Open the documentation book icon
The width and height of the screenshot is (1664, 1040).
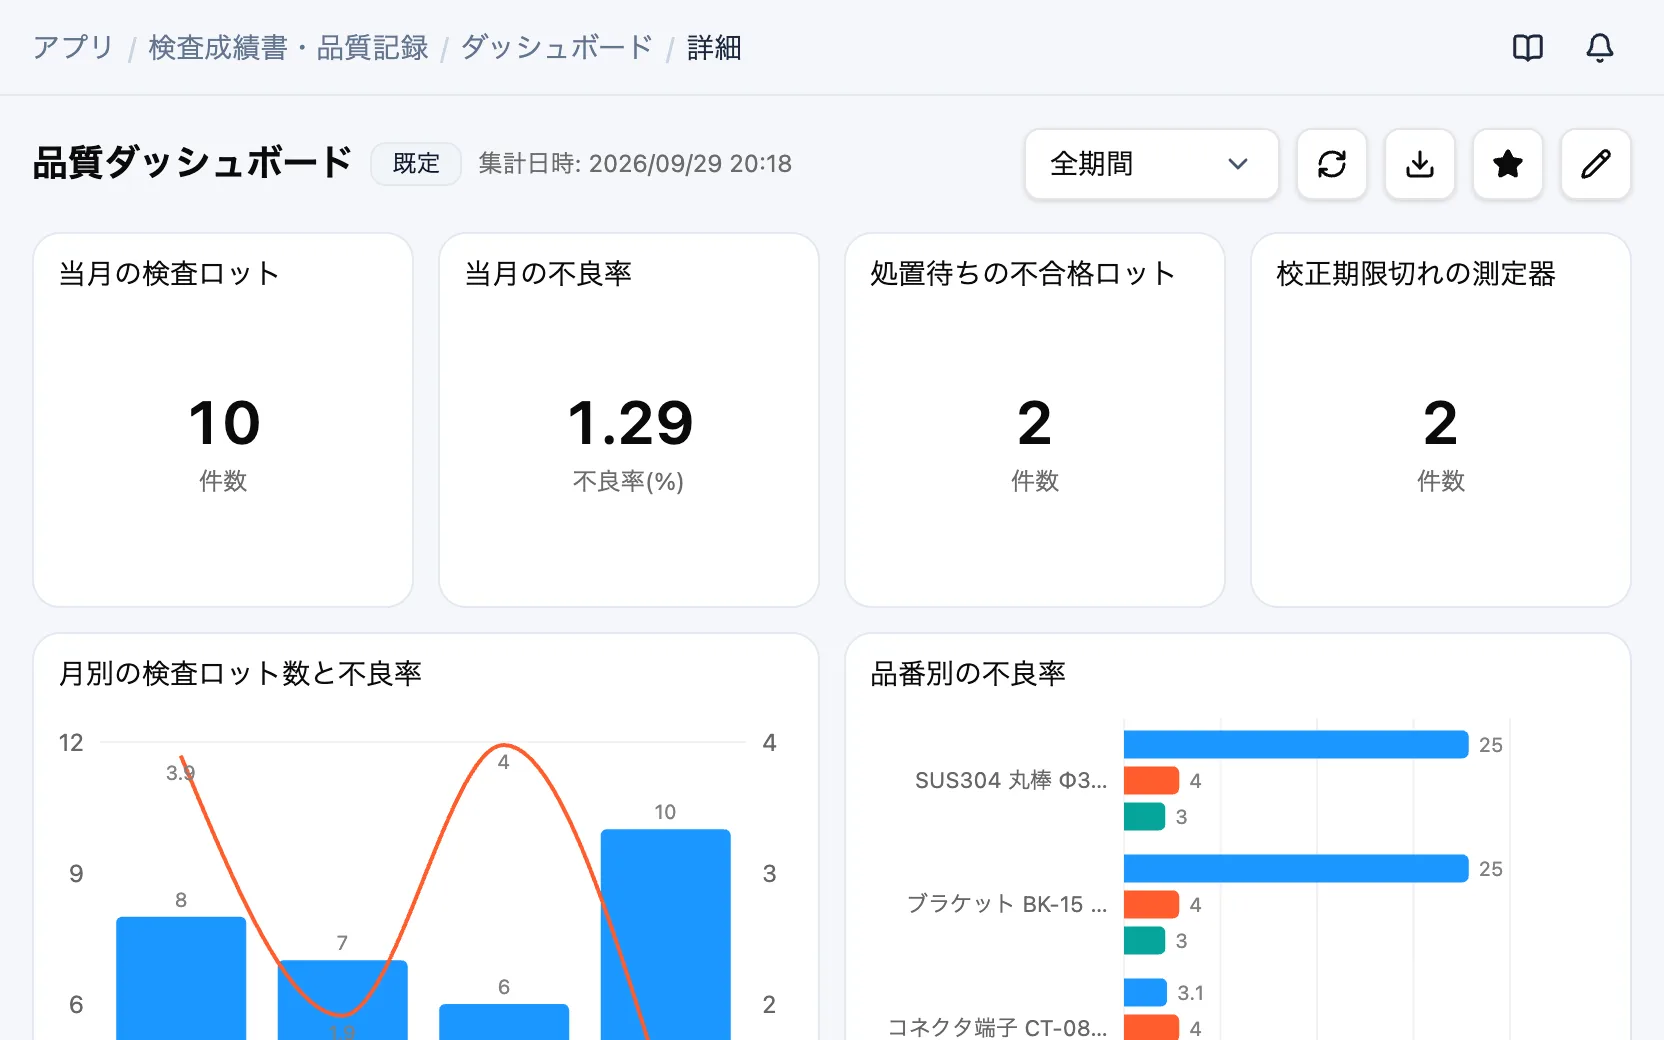[1528, 48]
